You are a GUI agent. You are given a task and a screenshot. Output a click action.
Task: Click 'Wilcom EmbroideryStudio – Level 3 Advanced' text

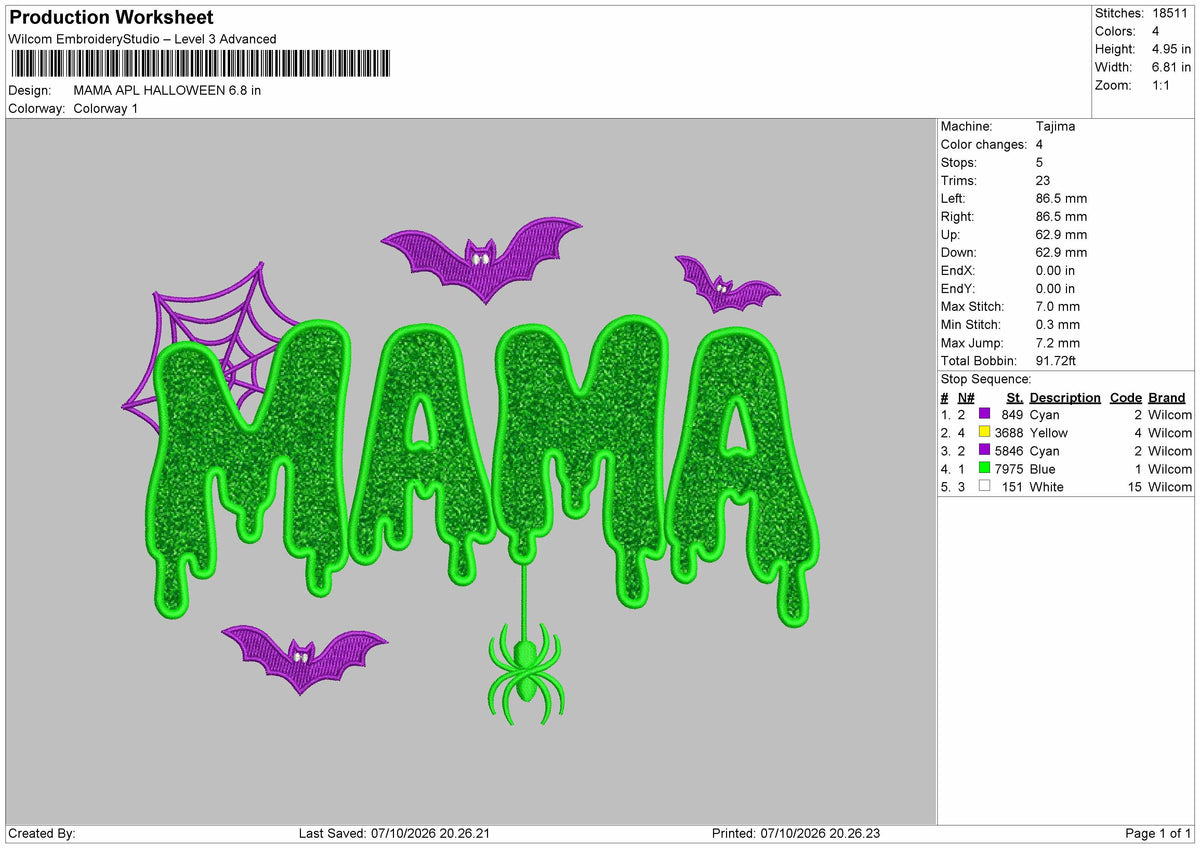point(142,39)
